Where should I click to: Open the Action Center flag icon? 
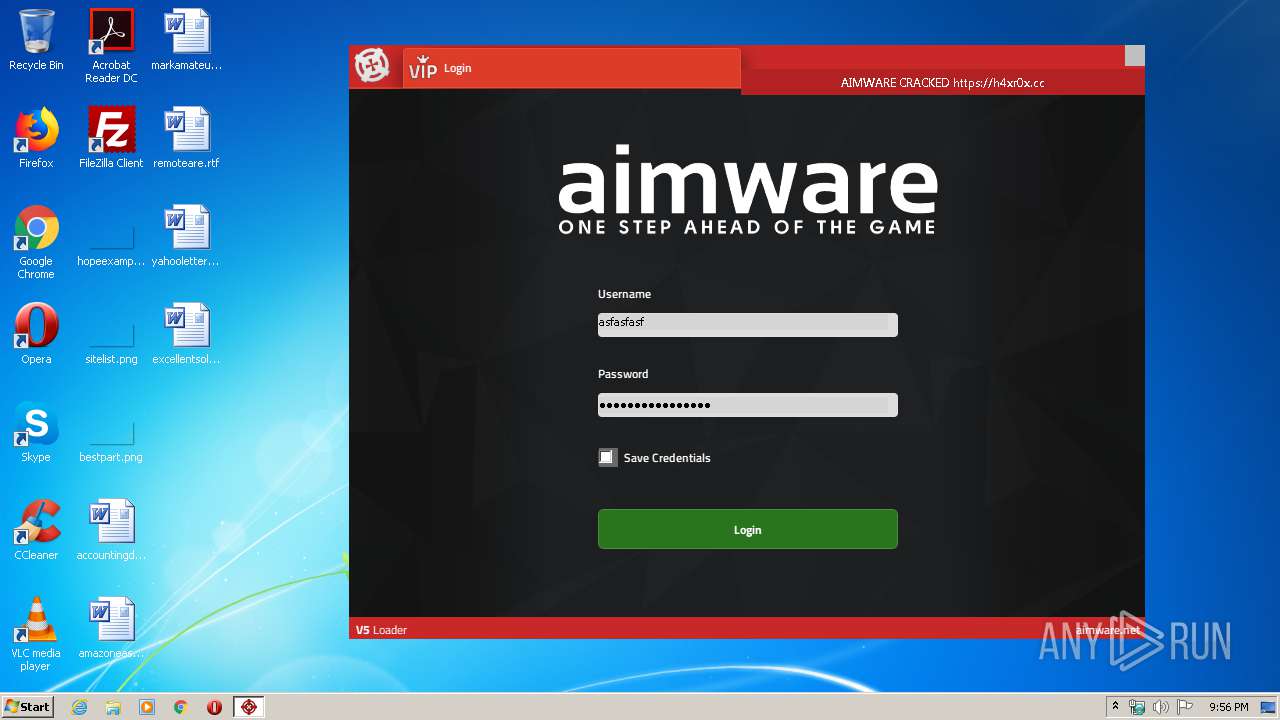click(1185, 707)
